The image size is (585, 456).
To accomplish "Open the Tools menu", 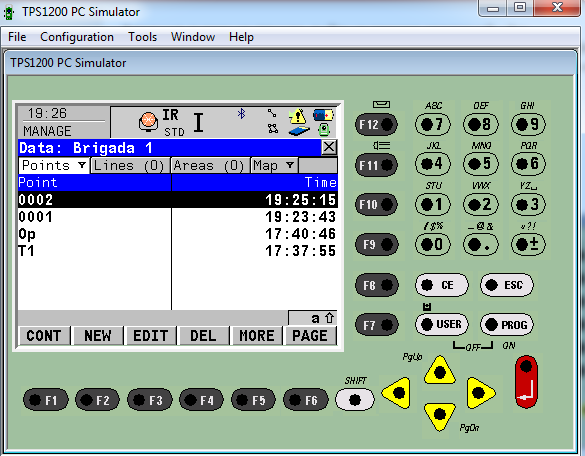I will coord(143,37).
